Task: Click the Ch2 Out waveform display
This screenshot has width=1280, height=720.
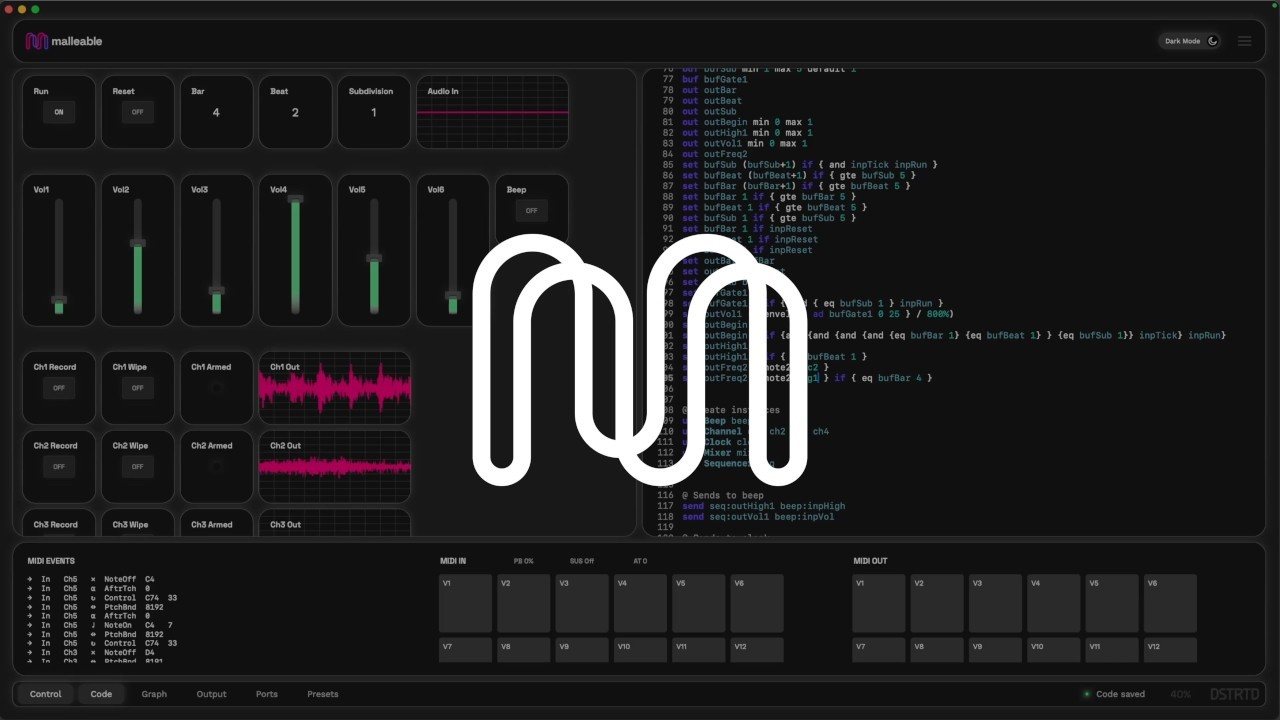Action: [x=335, y=466]
